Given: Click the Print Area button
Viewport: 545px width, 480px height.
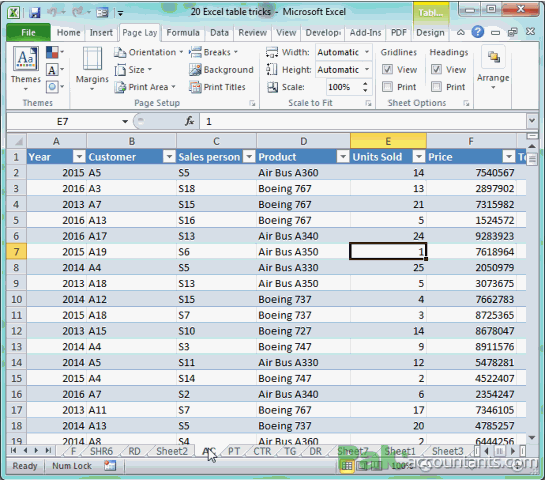Looking at the screenshot, I should click(145, 87).
